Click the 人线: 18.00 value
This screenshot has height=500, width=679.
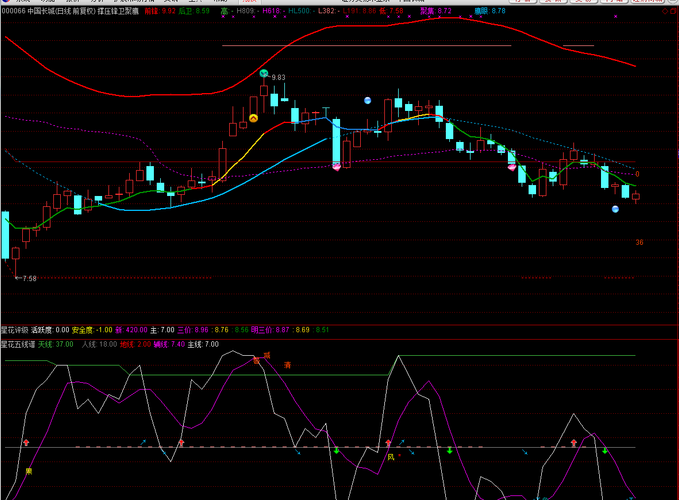tap(99, 345)
